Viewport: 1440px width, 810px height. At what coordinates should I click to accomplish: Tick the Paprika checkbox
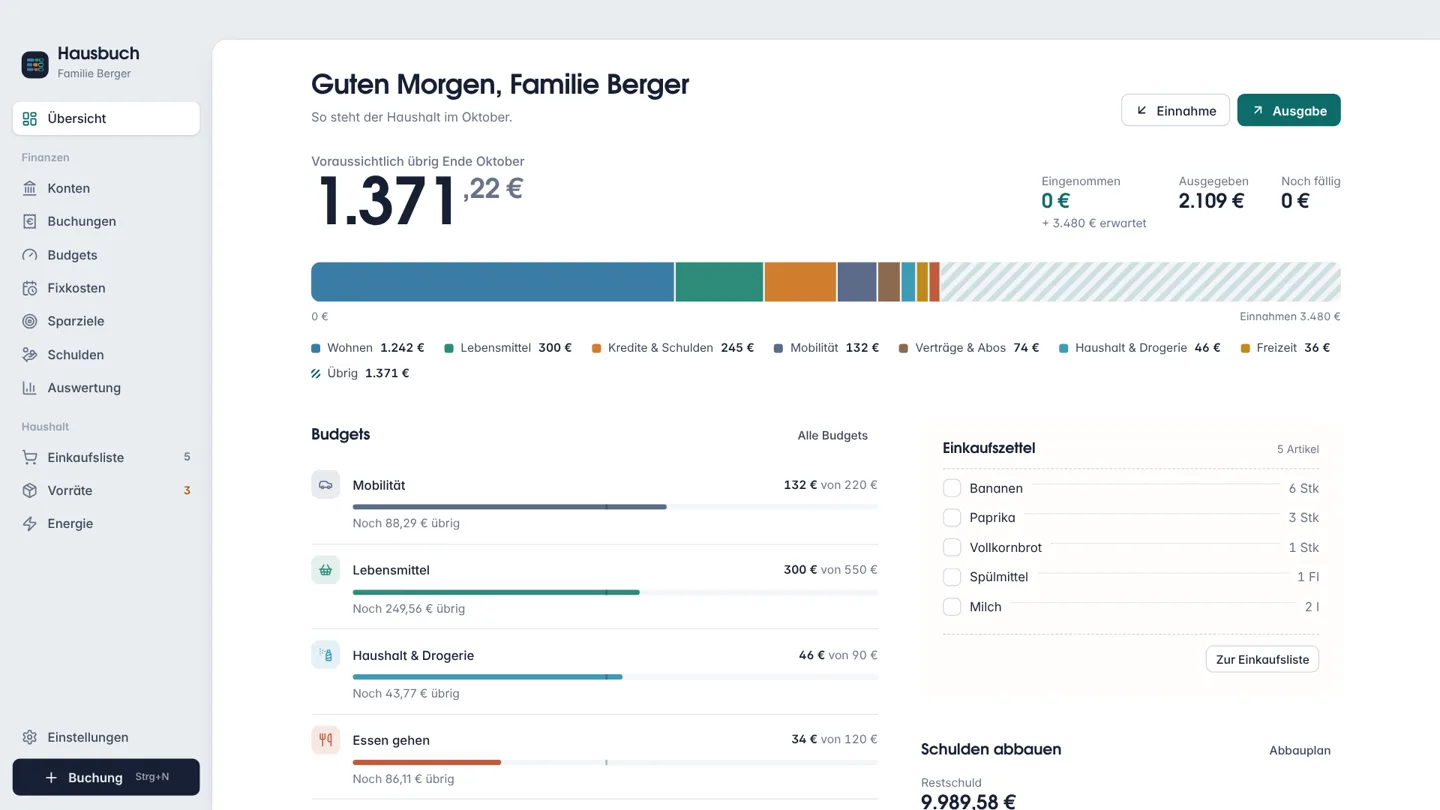952,518
